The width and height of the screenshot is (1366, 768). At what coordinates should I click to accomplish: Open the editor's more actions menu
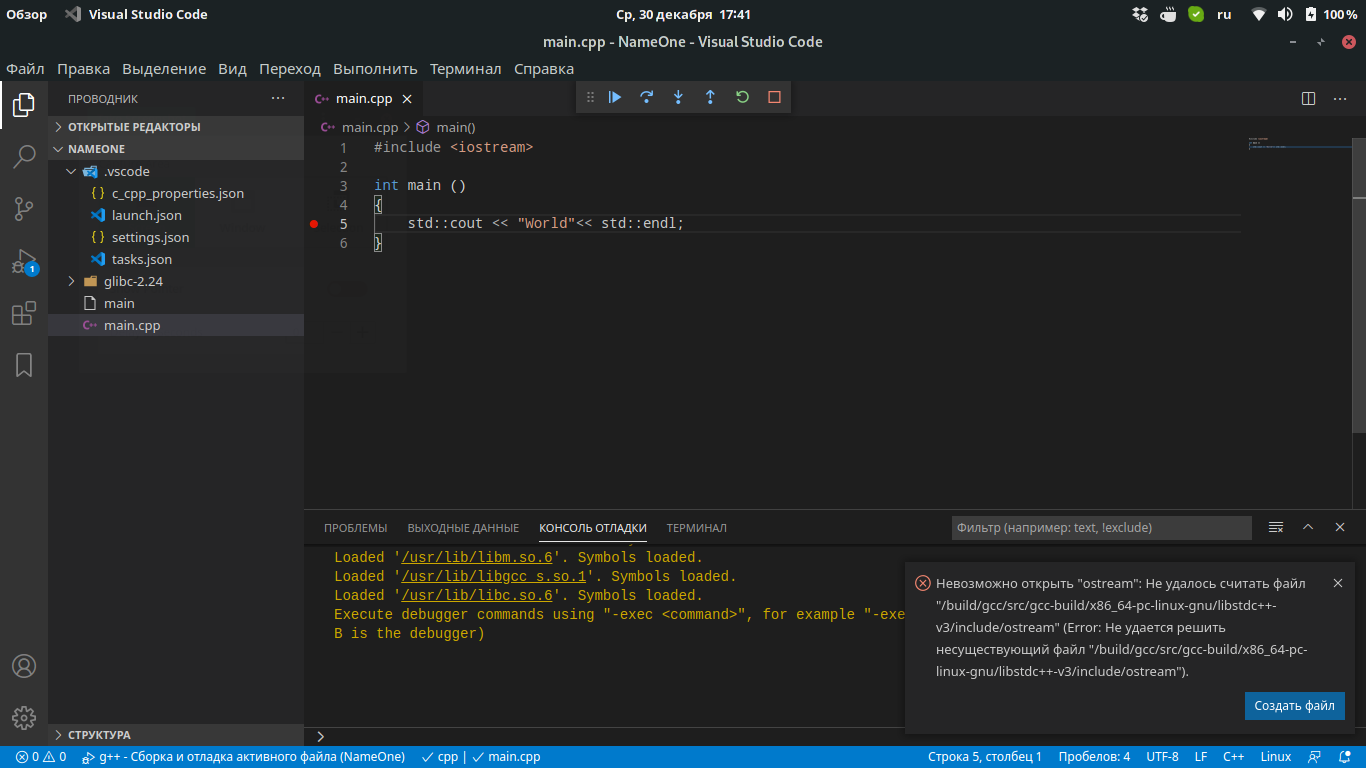tap(1340, 98)
